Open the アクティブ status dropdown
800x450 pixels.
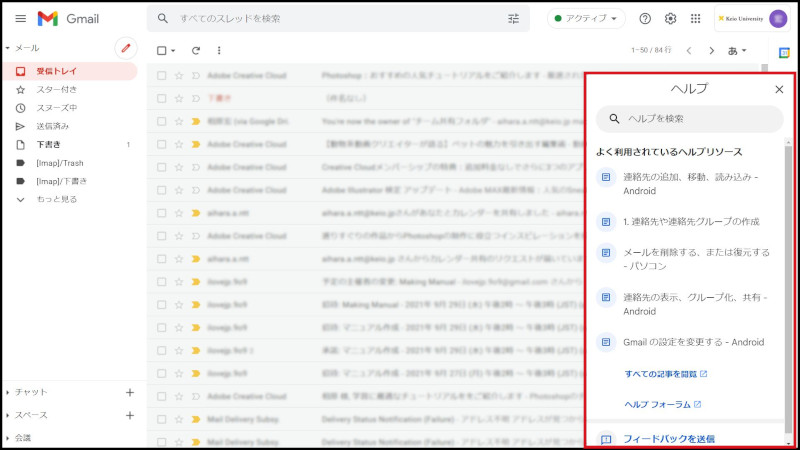coord(585,19)
